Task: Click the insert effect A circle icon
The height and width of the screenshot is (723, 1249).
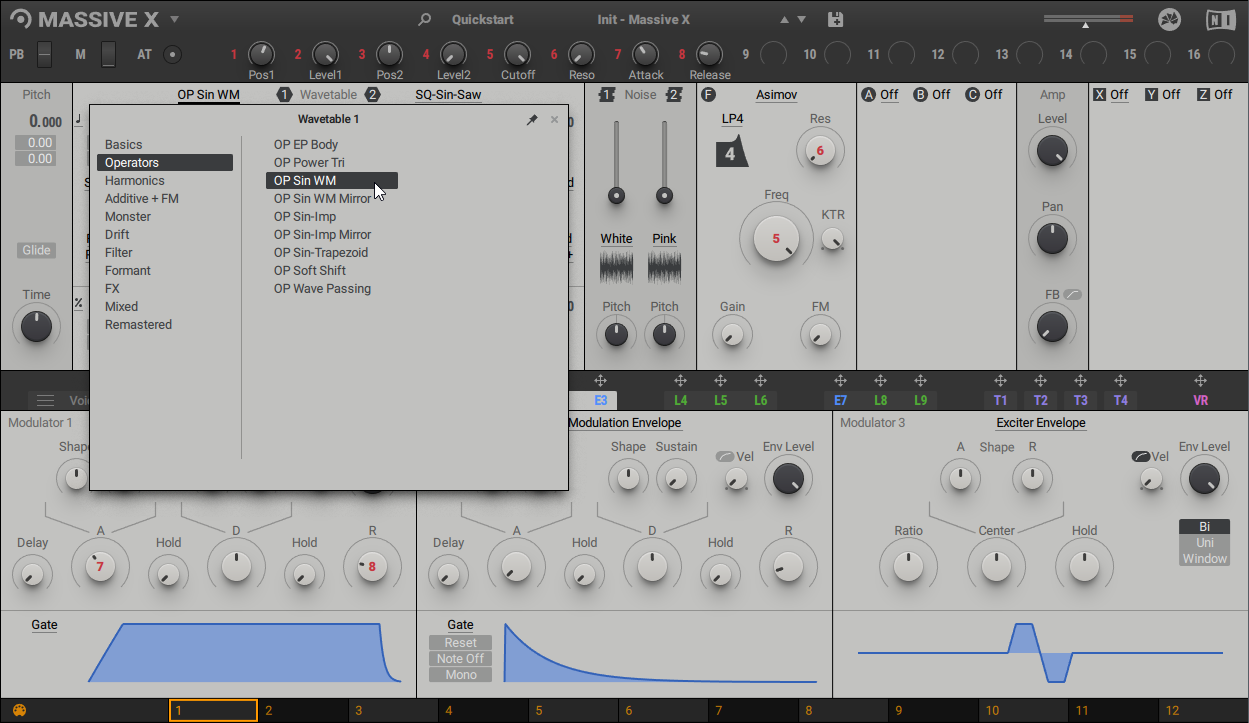Action: click(x=868, y=95)
